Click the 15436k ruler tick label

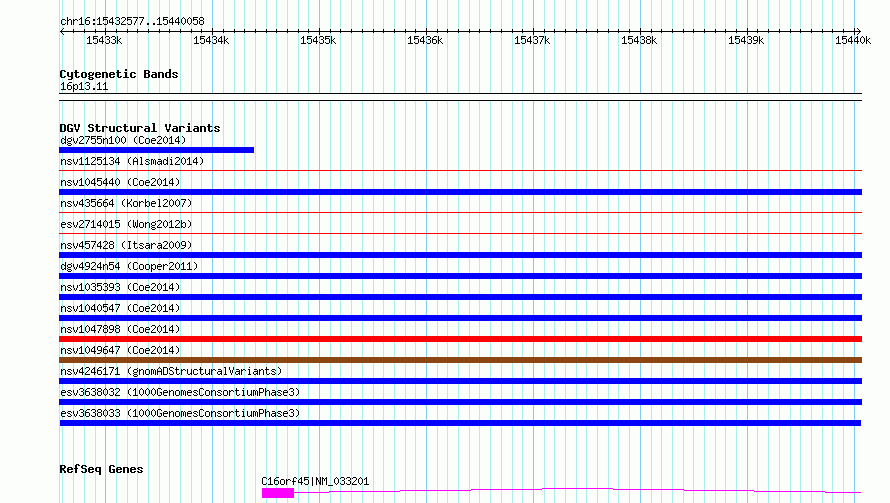click(425, 40)
